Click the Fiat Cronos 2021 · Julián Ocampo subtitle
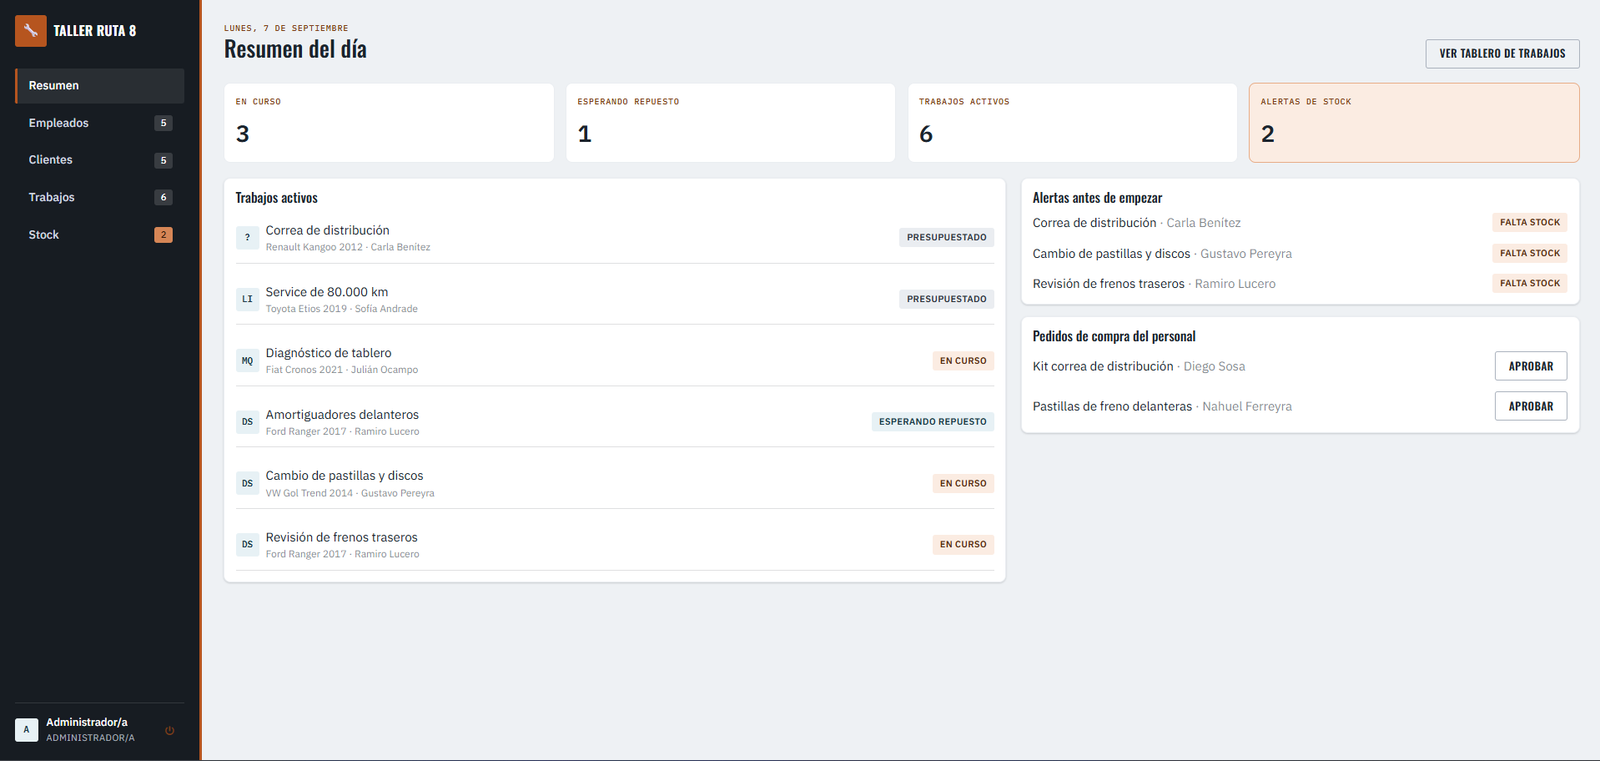This screenshot has height=761, width=1600. (x=342, y=370)
